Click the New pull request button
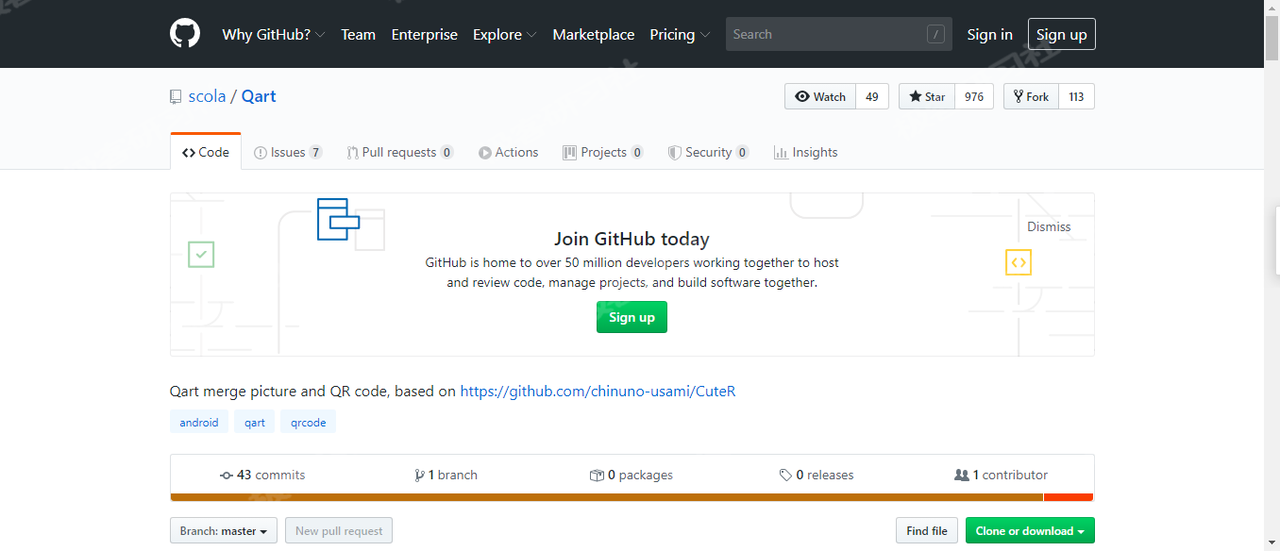The width and height of the screenshot is (1280, 551). tap(339, 531)
